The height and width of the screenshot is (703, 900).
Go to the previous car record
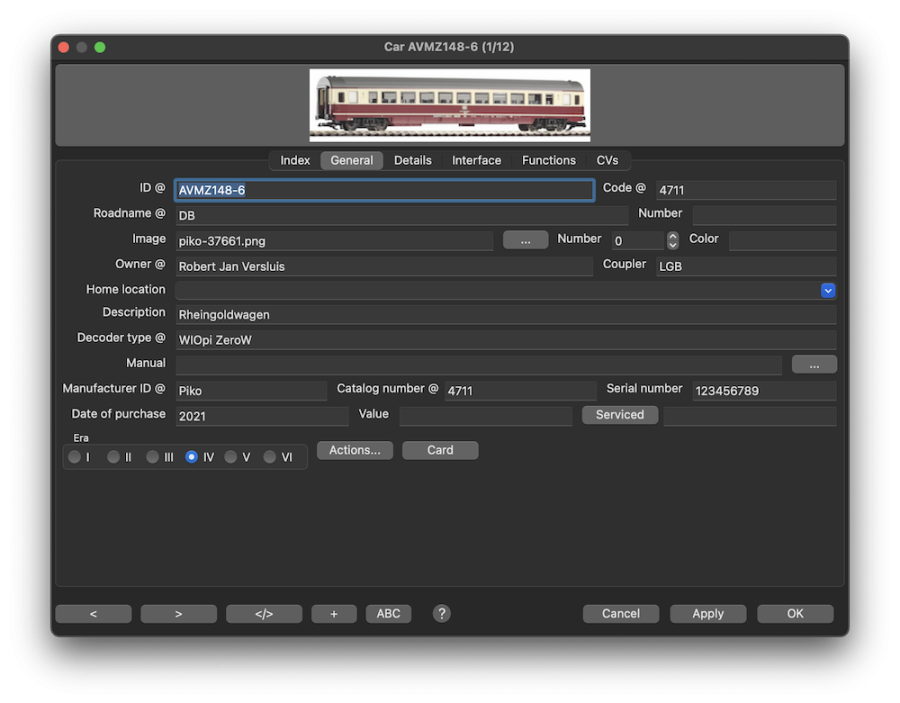[x=93, y=614]
